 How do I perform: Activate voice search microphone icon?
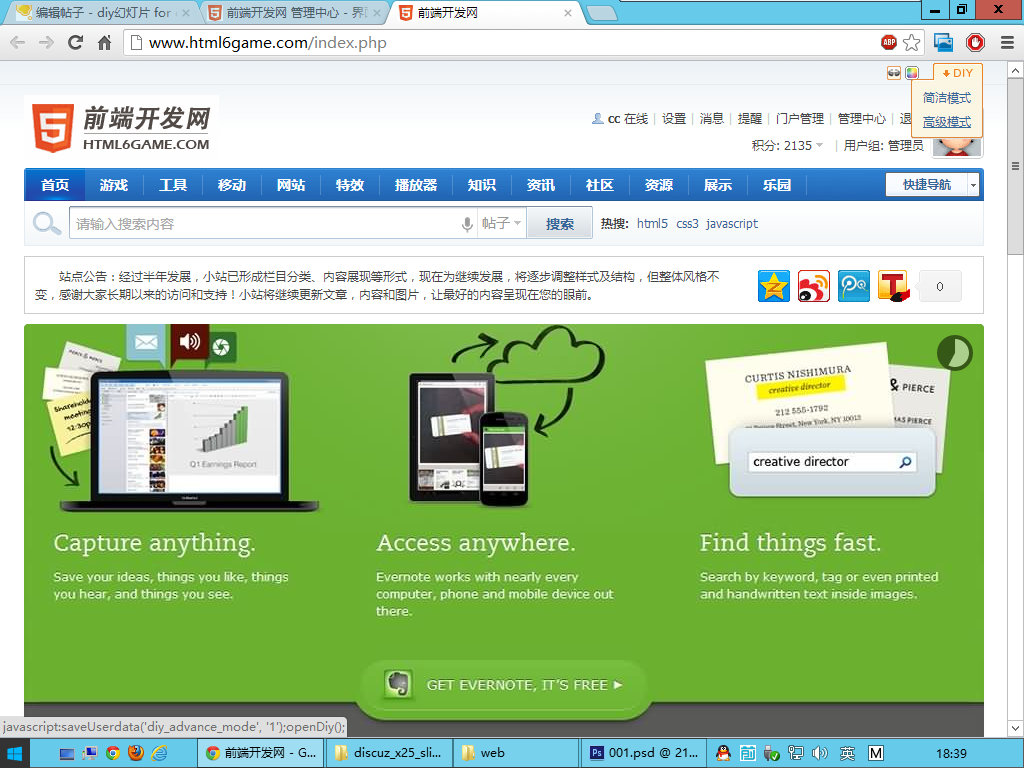pyautogui.click(x=467, y=224)
